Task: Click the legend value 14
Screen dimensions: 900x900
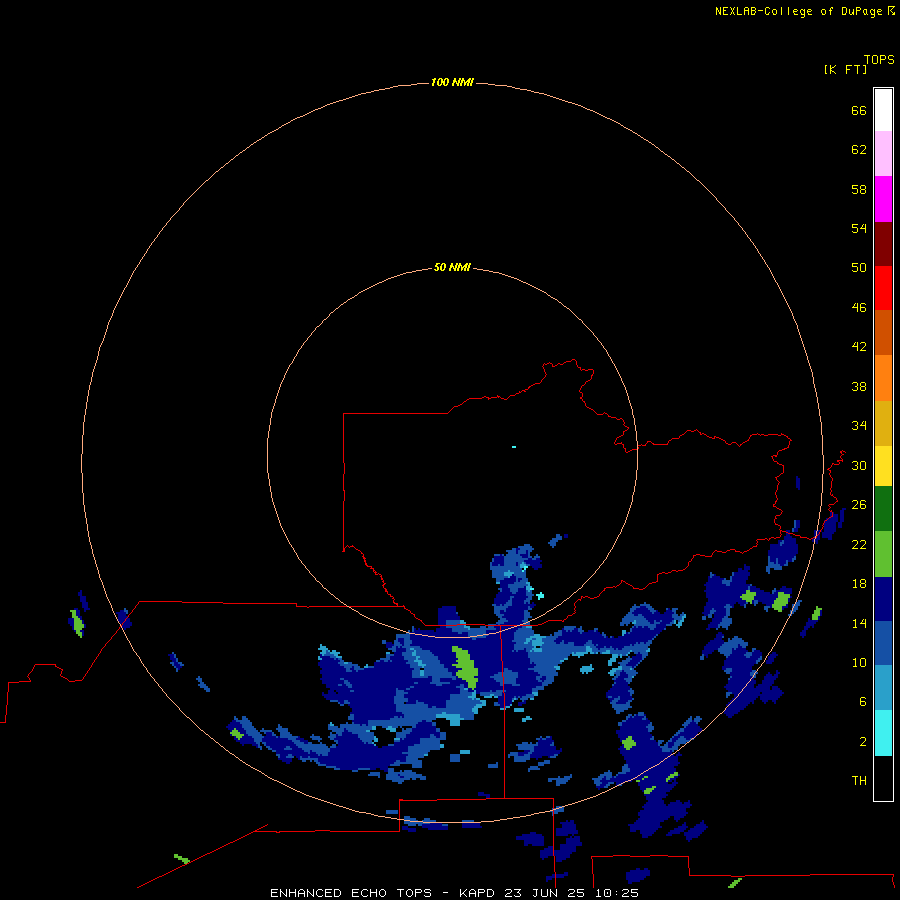Action: point(859,623)
